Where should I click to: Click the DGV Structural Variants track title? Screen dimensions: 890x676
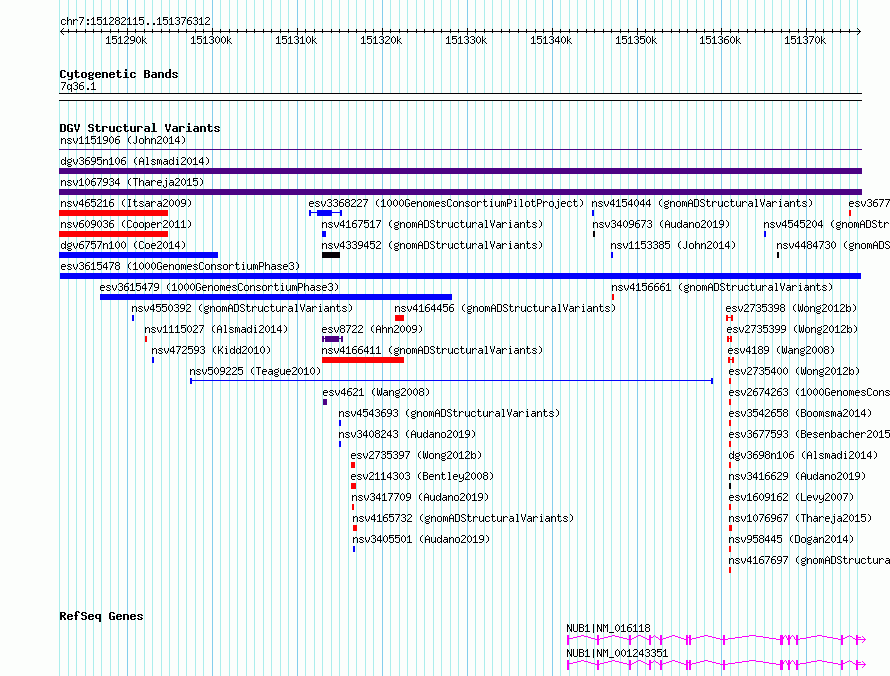(140, 128)
